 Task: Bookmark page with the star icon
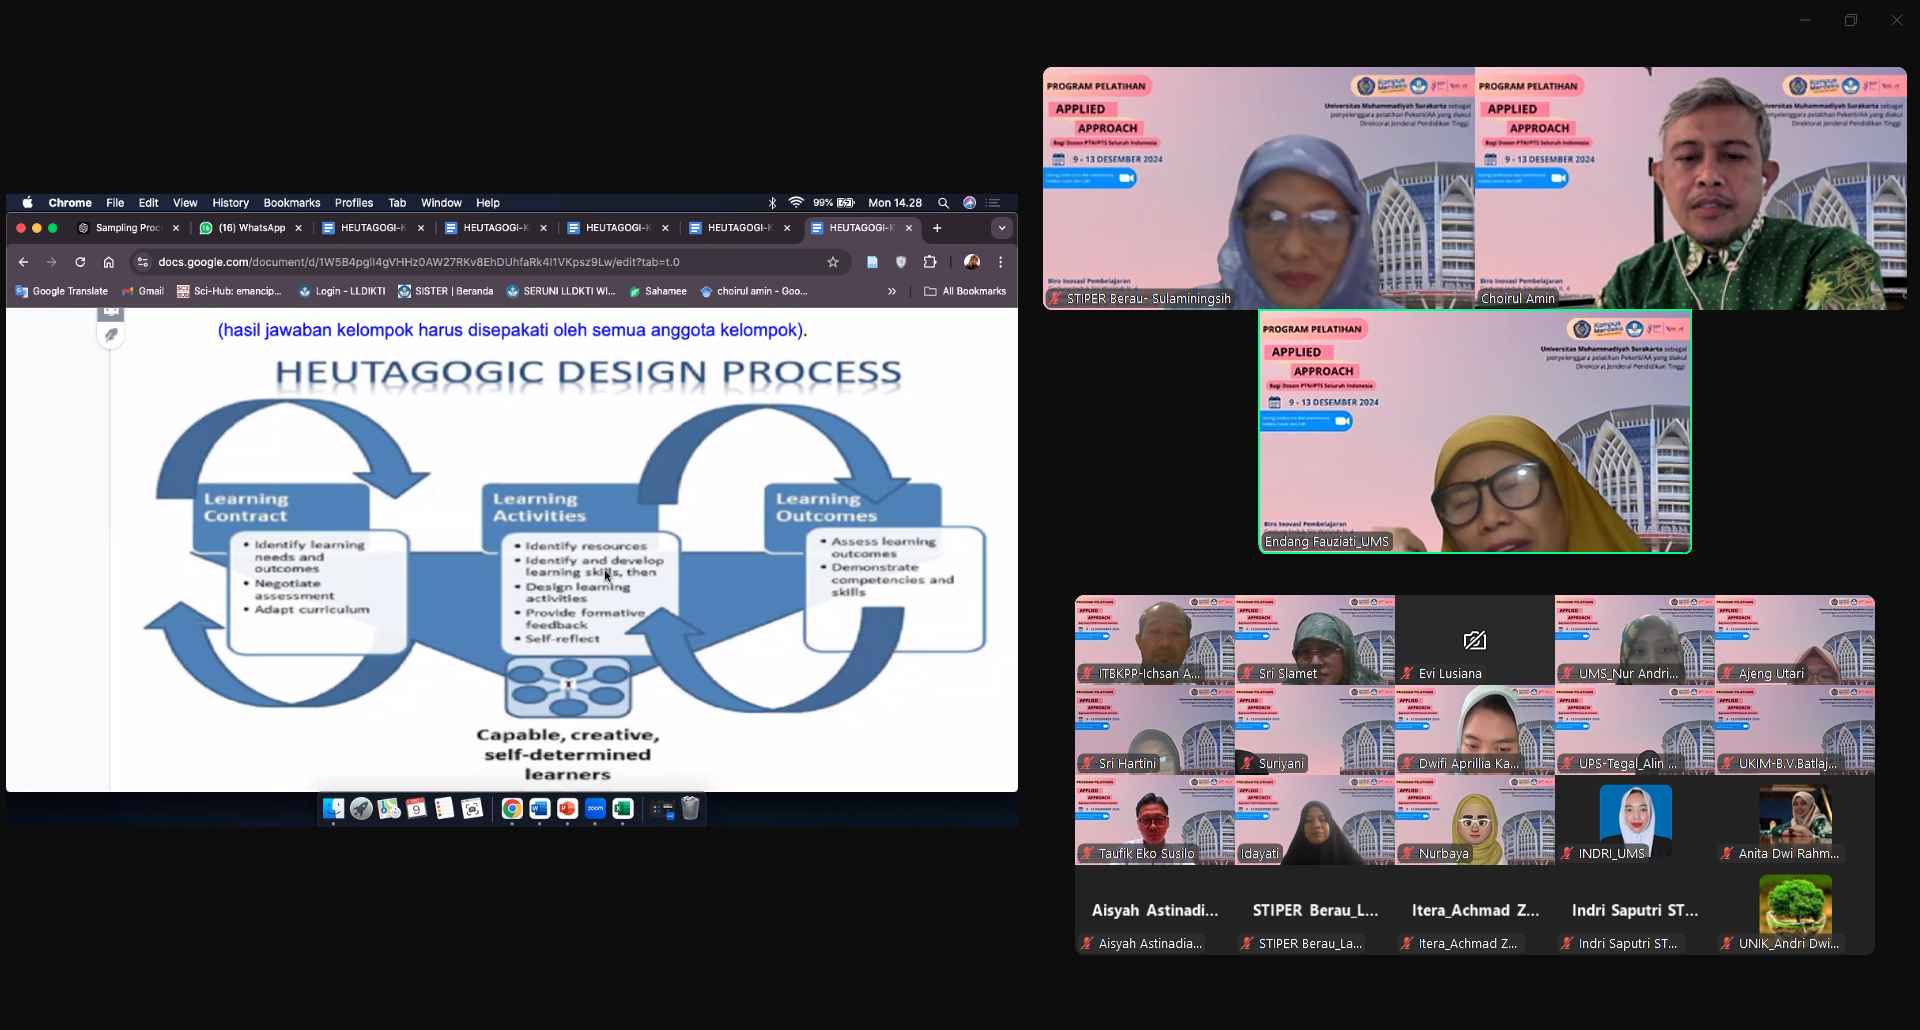coord(833,262)
